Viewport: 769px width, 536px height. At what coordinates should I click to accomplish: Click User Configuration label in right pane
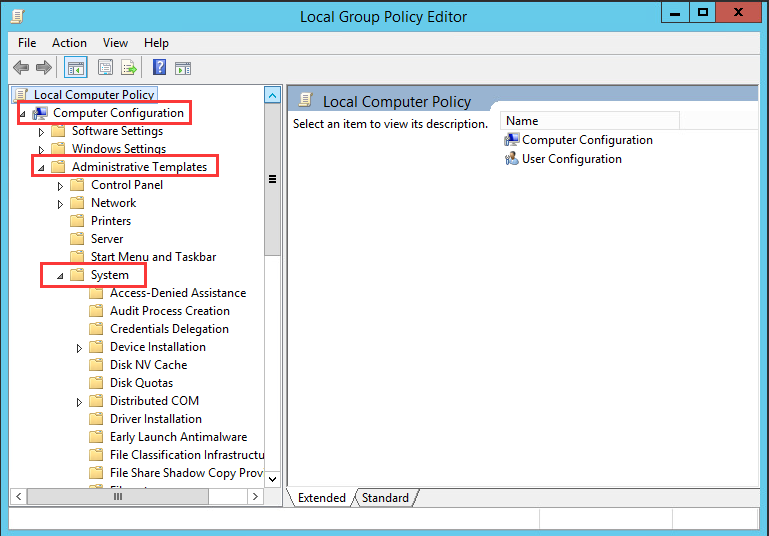(x=571, y=159)
